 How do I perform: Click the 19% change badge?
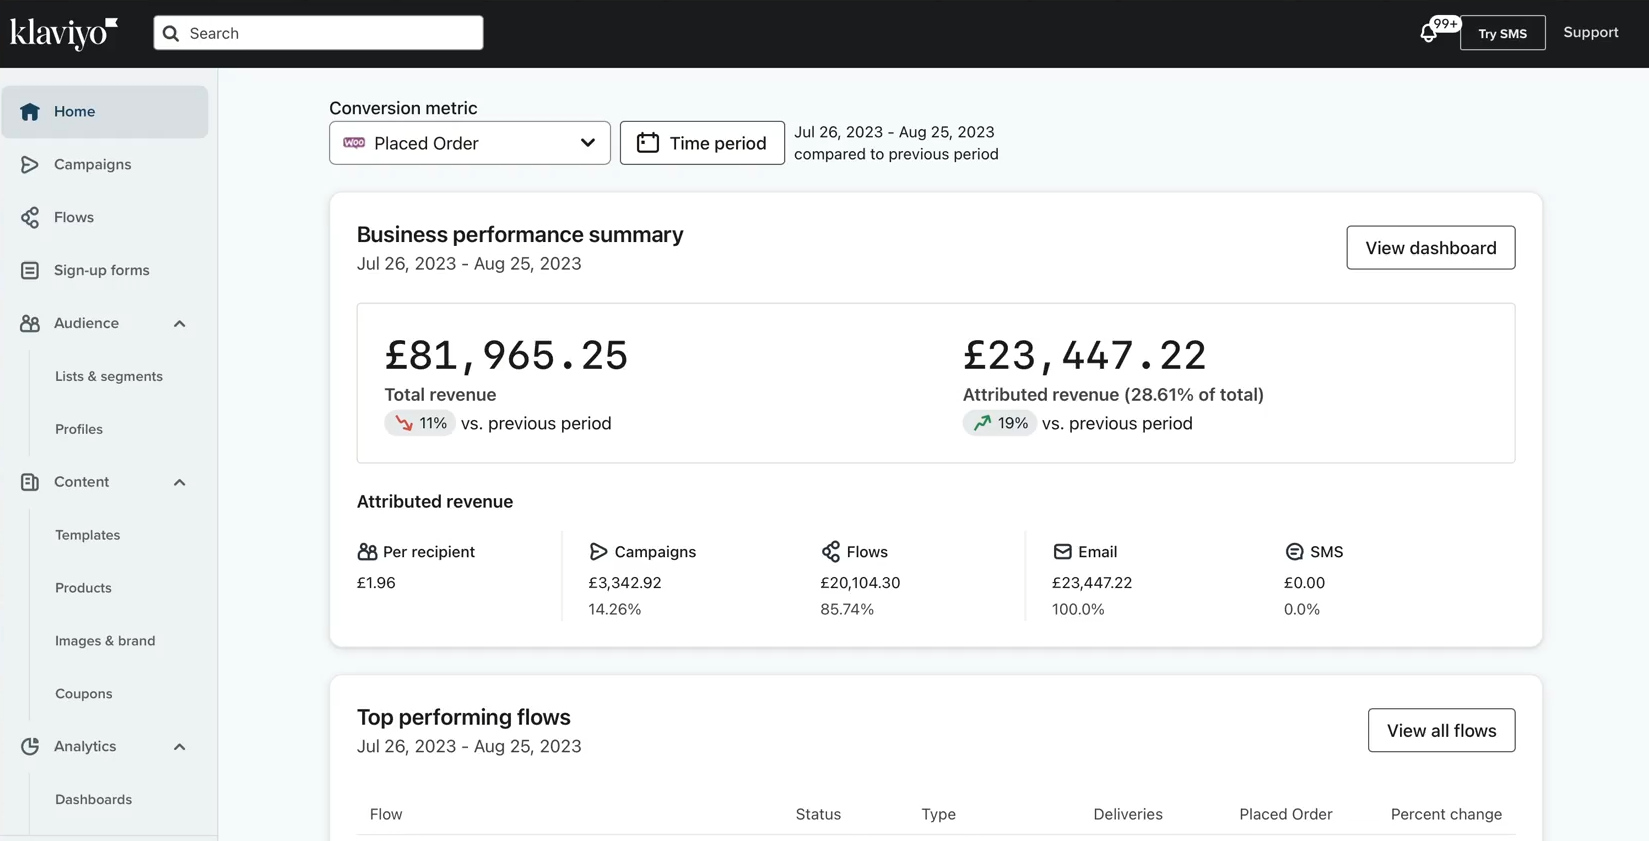[1000, 423]
